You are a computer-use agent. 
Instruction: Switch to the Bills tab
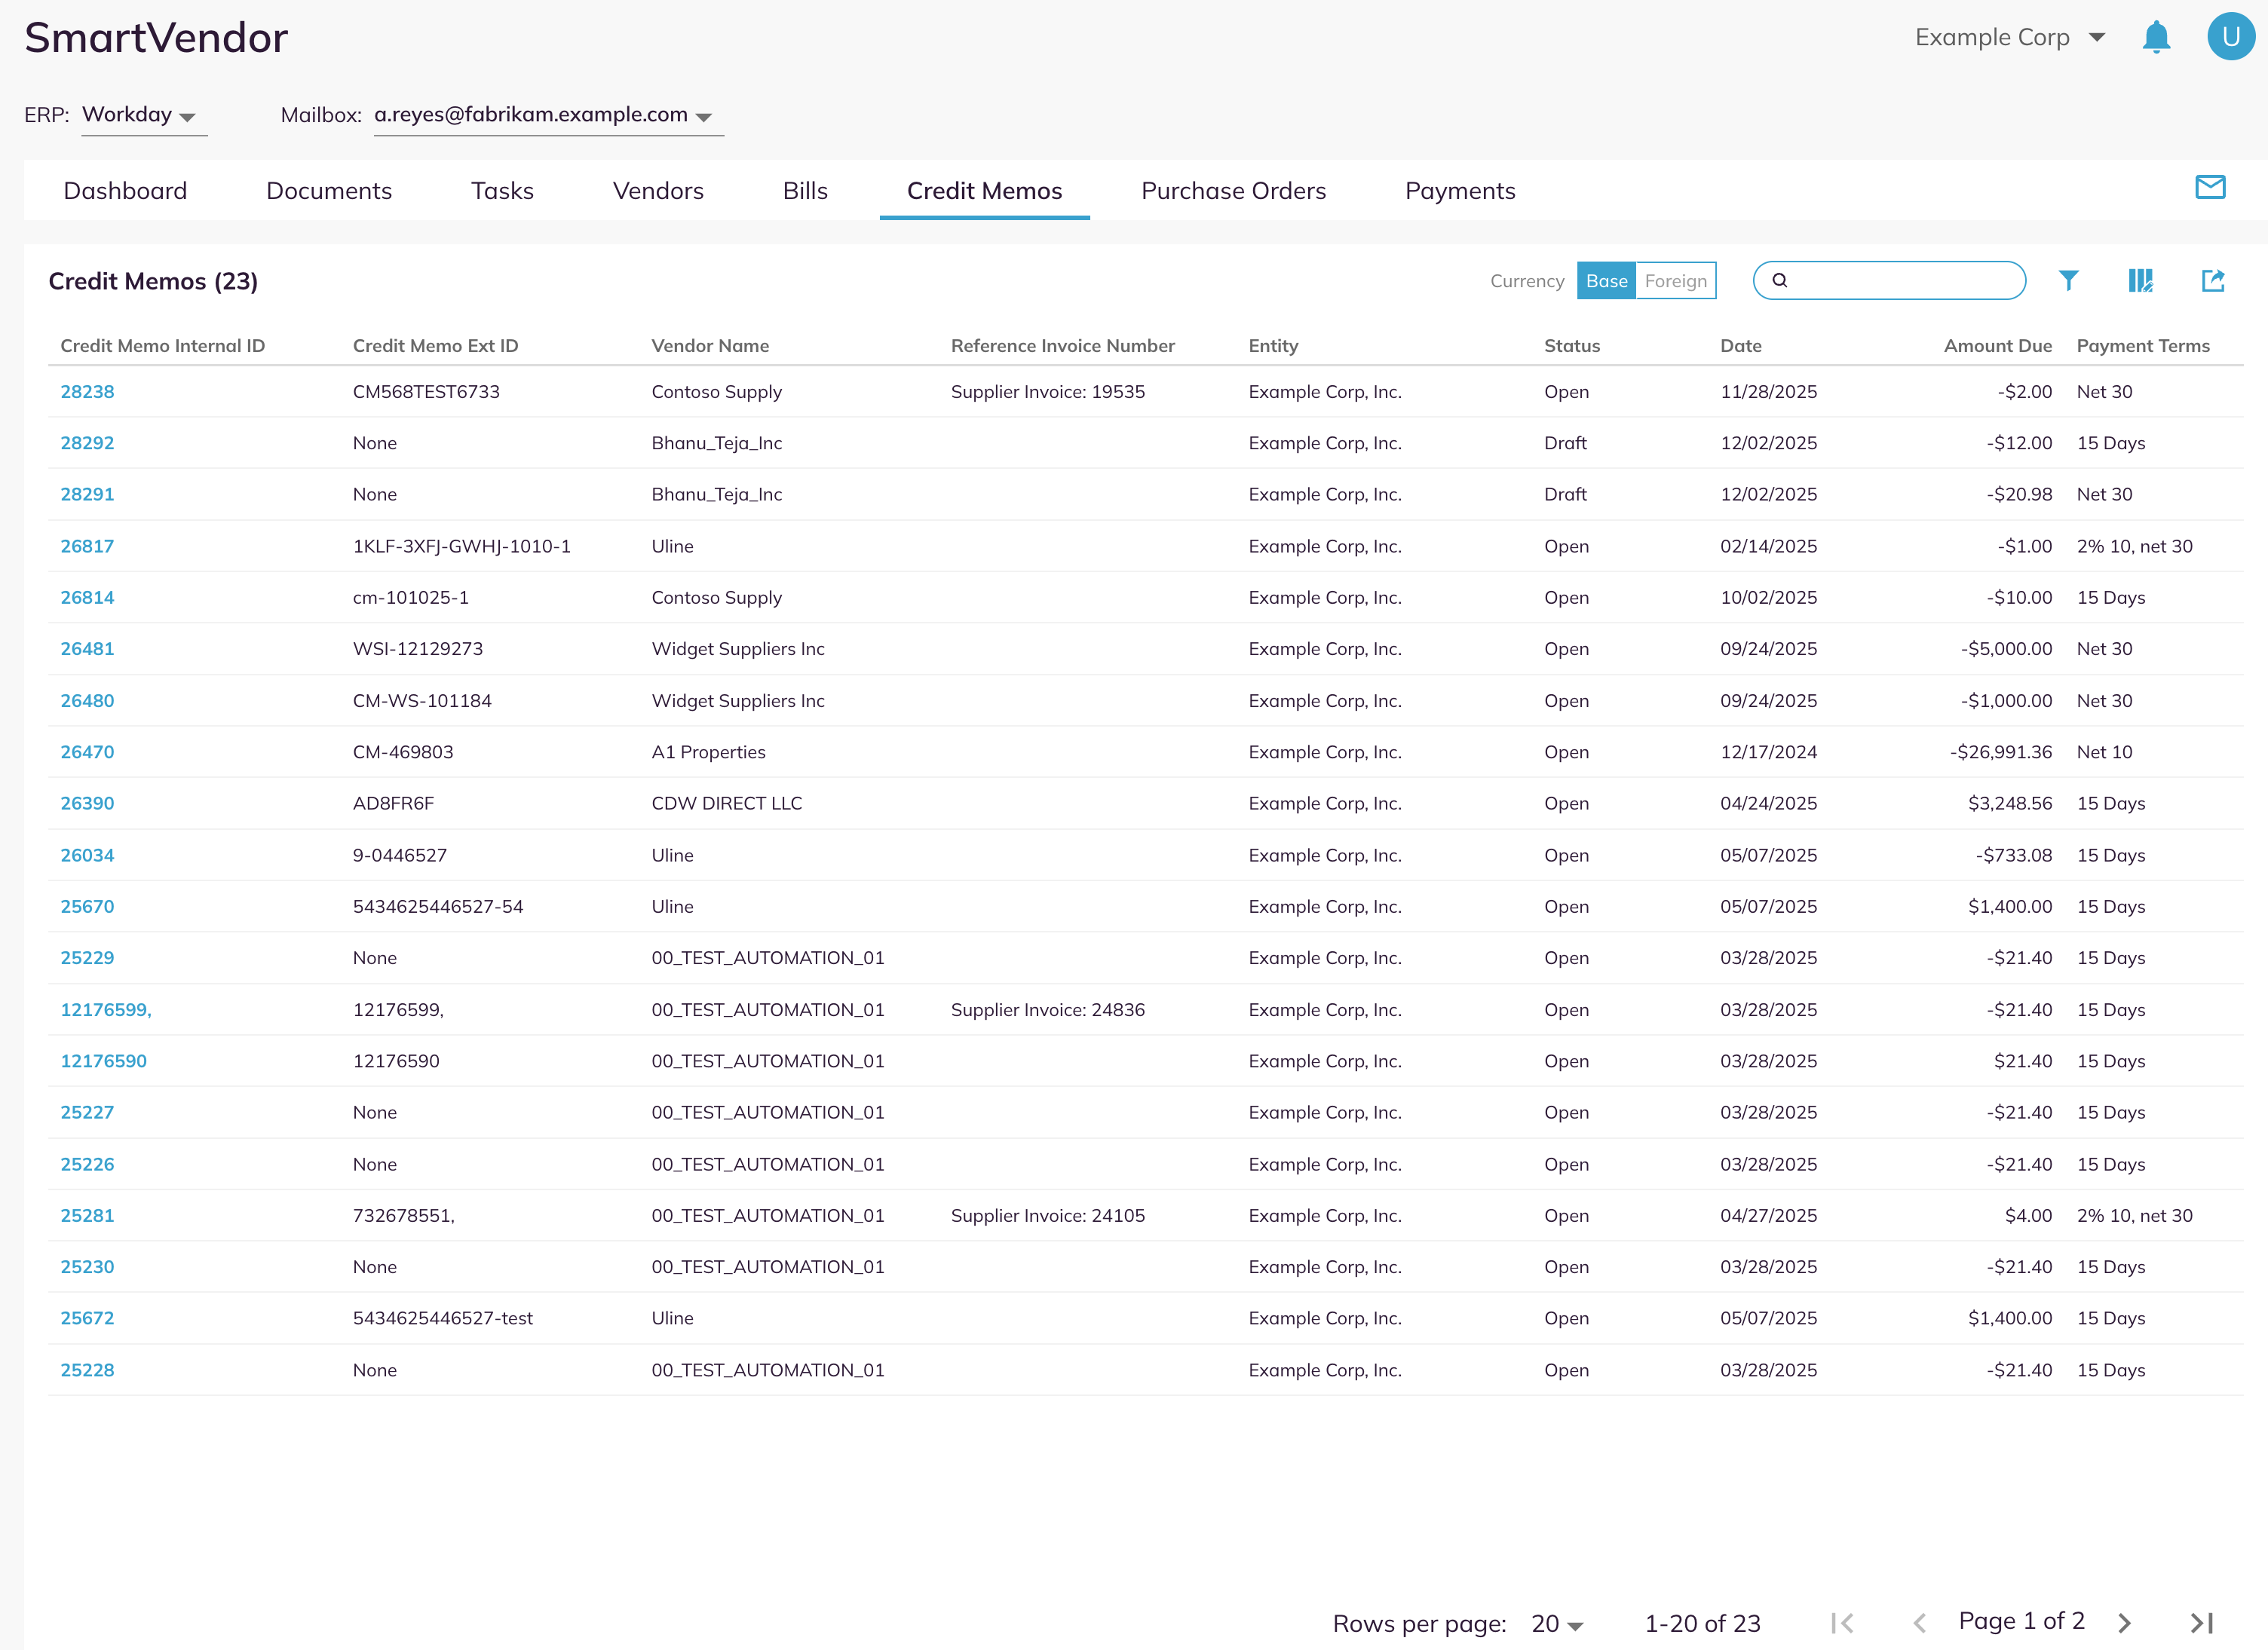click(x=805, y=191)
